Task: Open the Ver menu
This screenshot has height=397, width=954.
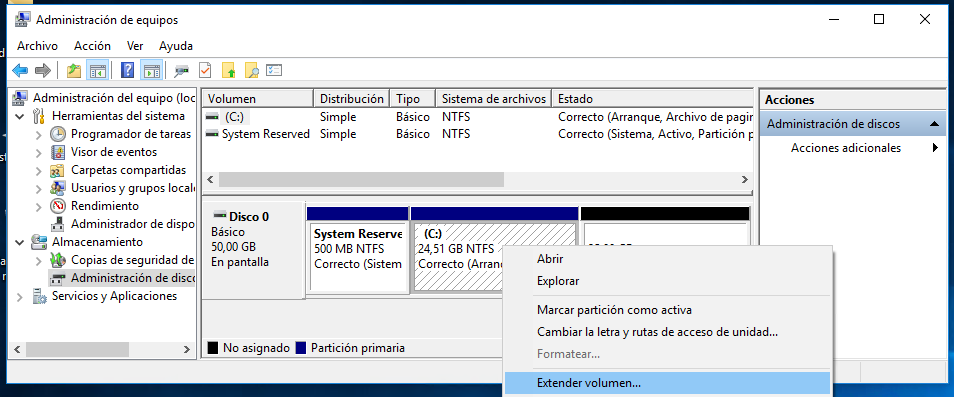Action: click(135, 46)
